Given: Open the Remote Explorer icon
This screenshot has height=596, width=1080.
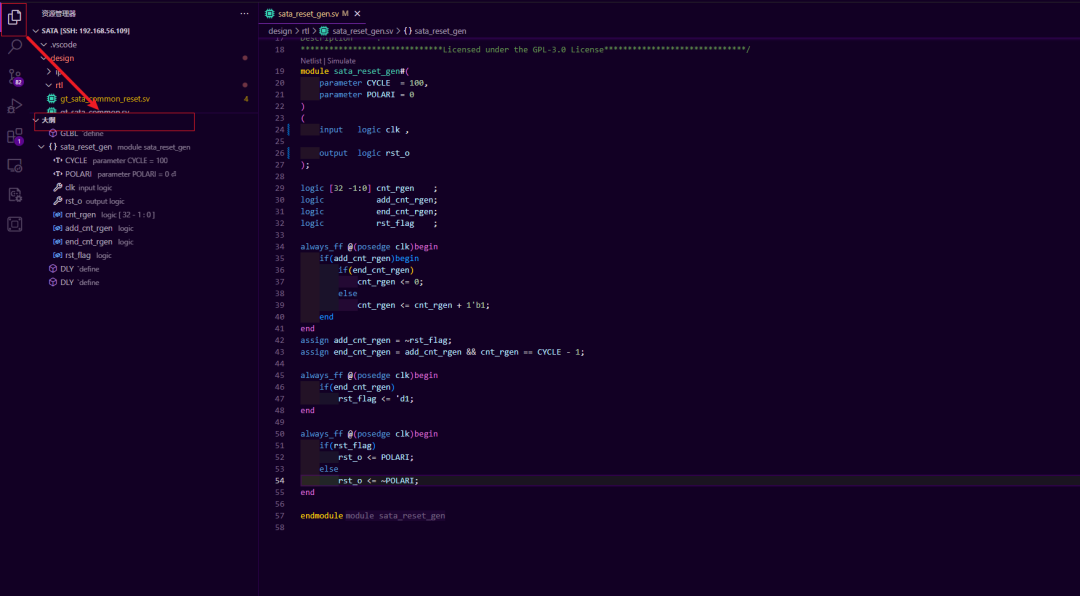Looking at the screenshot, I should 15,165.
